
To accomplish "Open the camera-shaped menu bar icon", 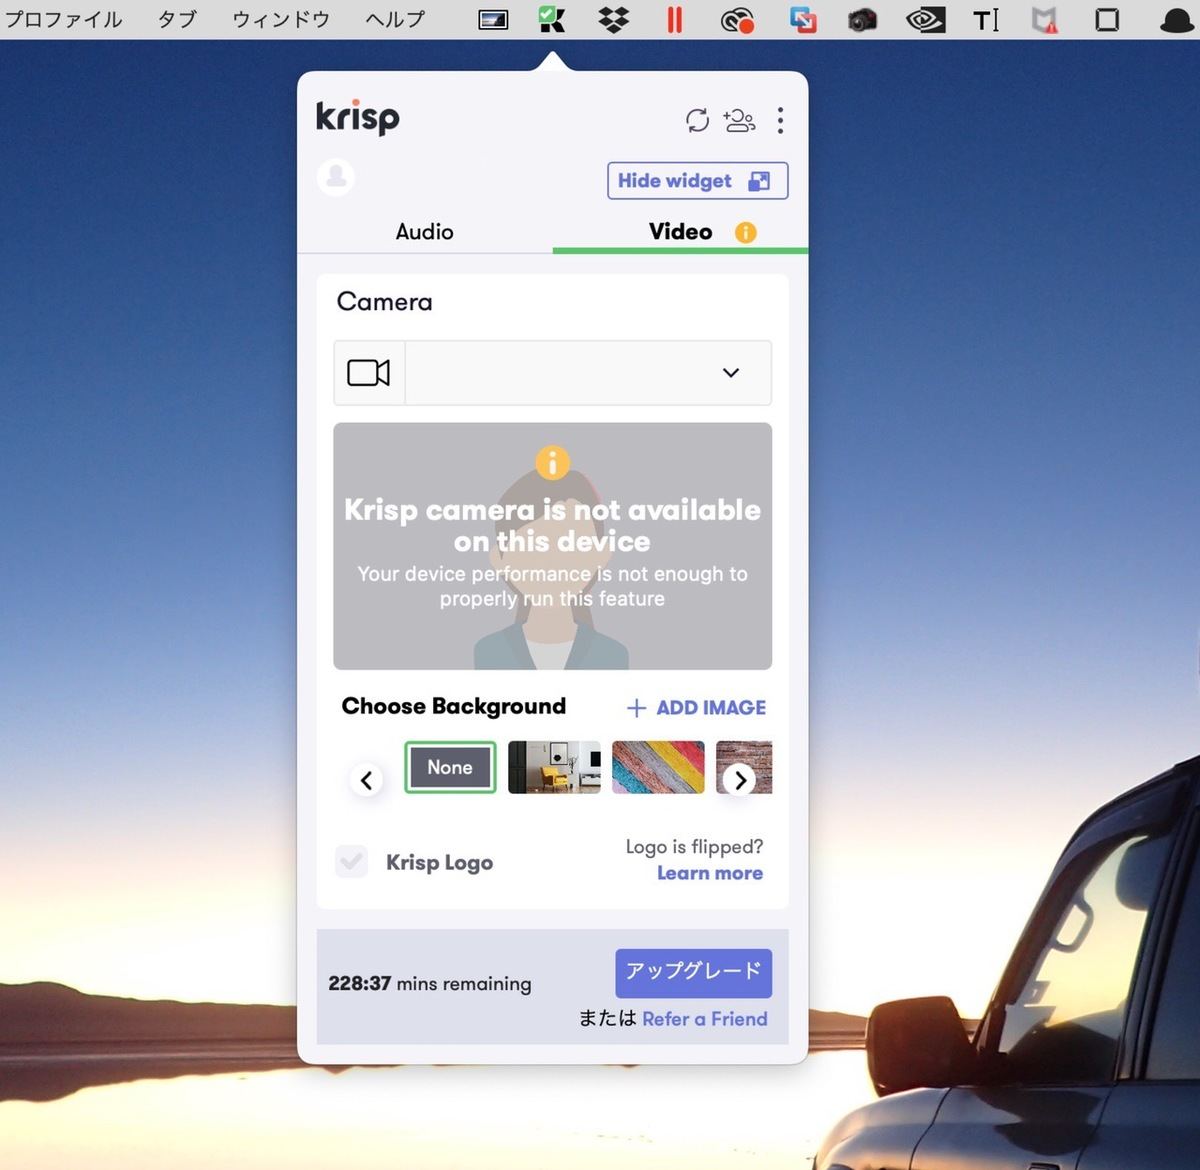I will (862, 20).
